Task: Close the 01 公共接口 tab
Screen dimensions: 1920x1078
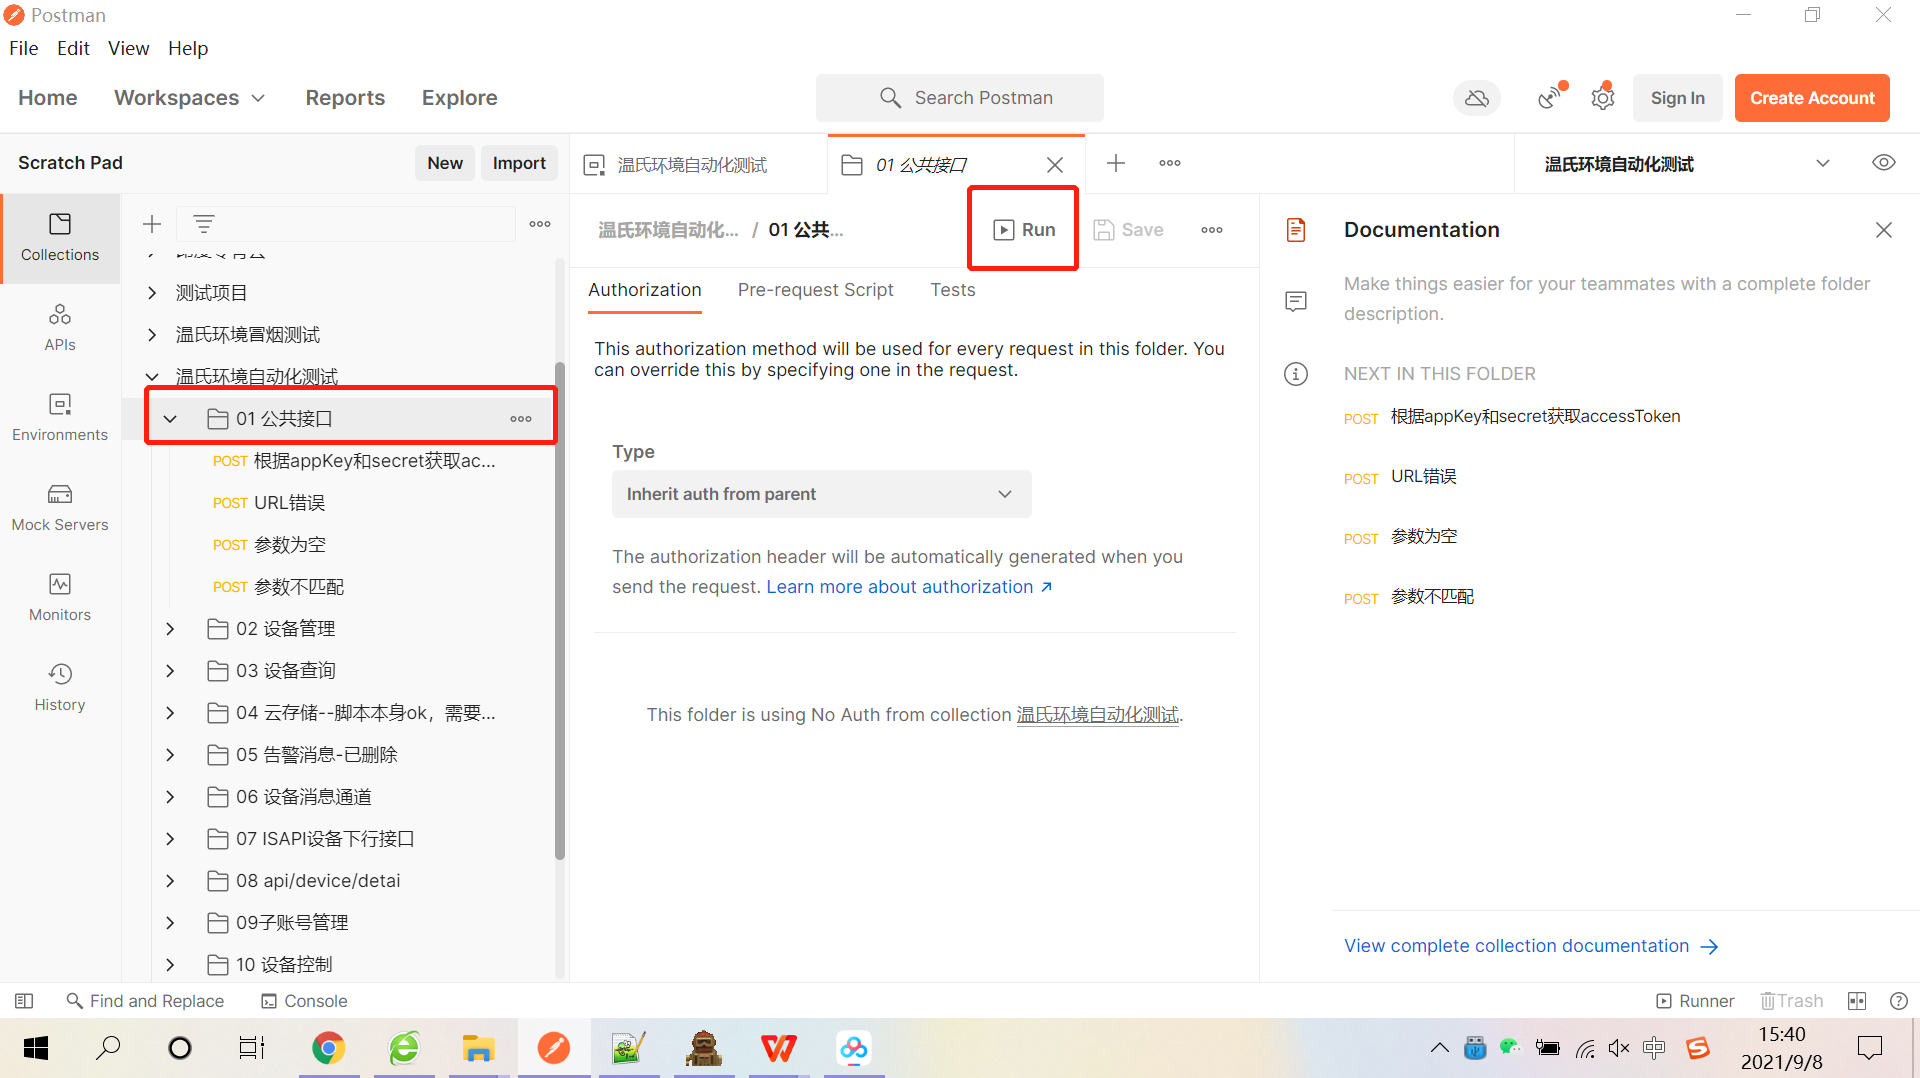Action: pyautogui.click(x=1055, y=165)
